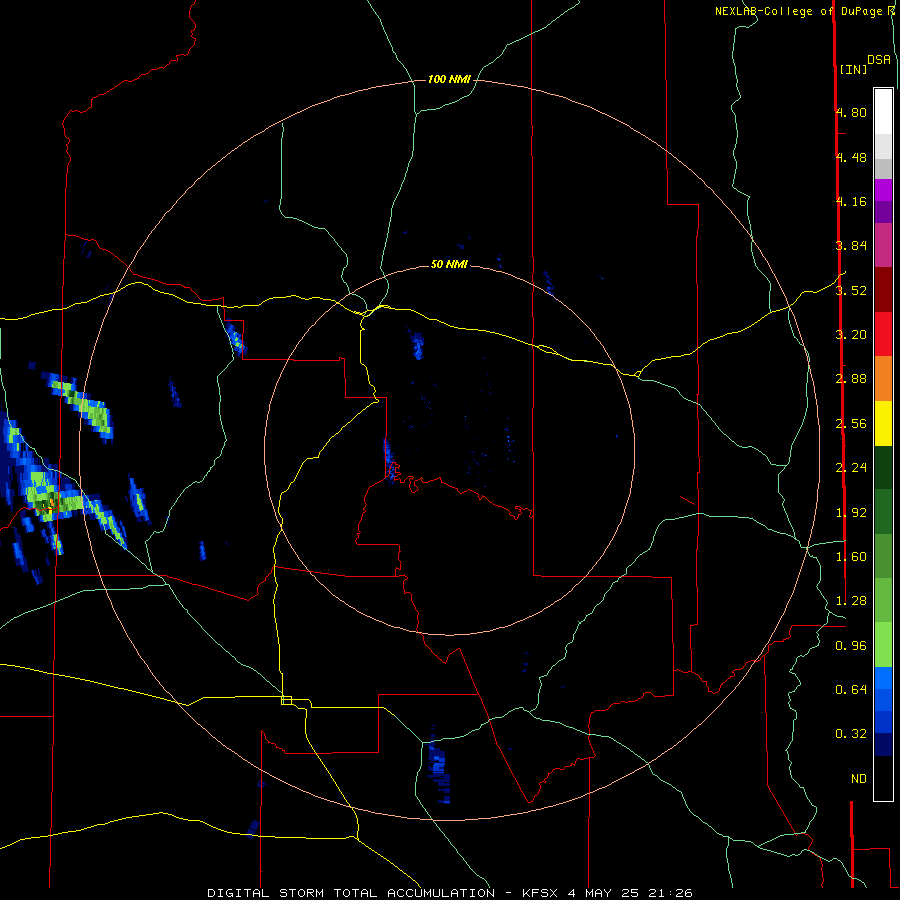The image size is (900, 900).
Task: Select the dark red legend swatch
Action: tap(883, 290)
